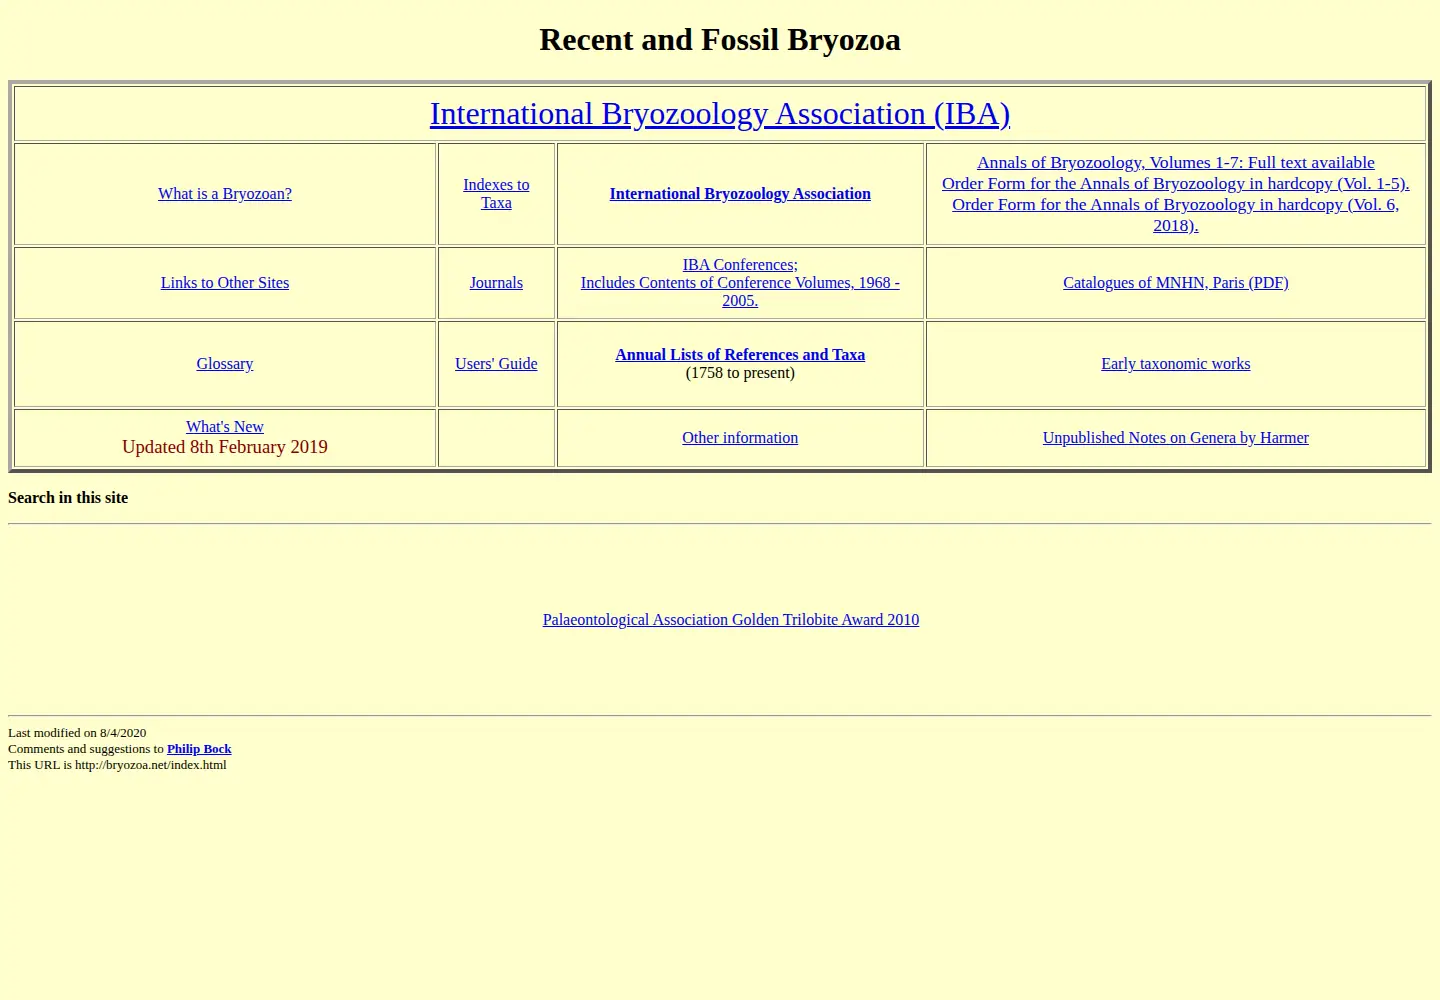Click the 'This URL is http://bryozoa.net/index.html' text
The width and height of the screenshot is (1440, 1000).
117,765
